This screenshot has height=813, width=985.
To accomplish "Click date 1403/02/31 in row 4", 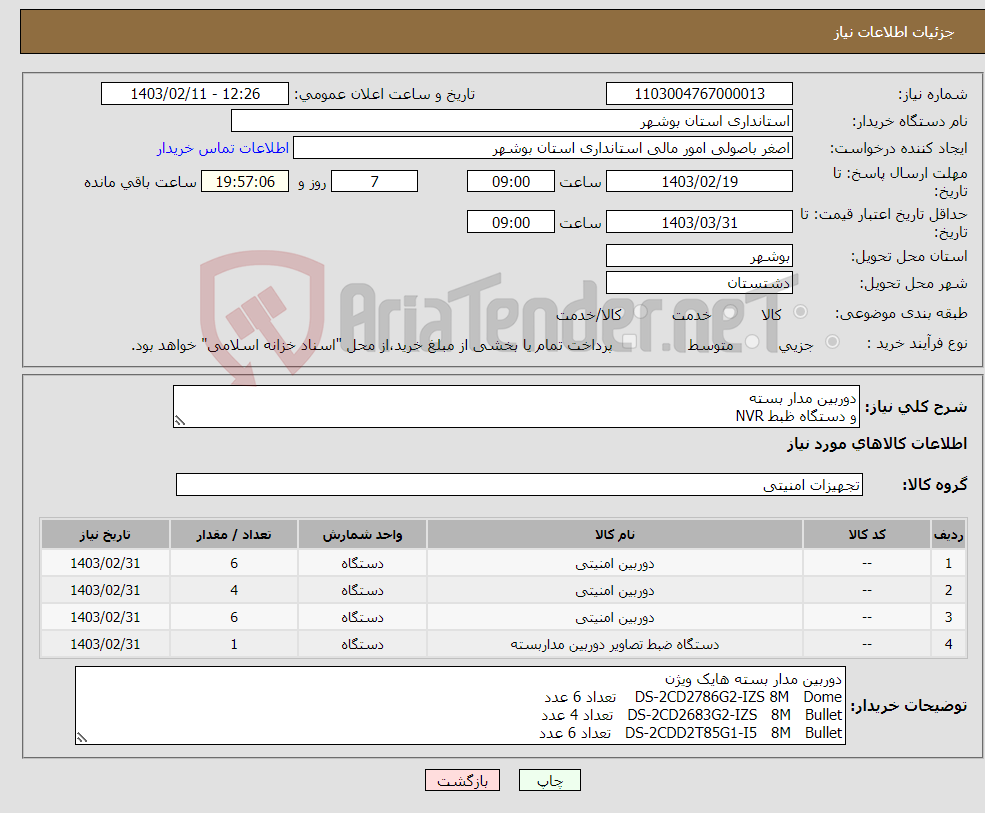I will click(105, 645).
